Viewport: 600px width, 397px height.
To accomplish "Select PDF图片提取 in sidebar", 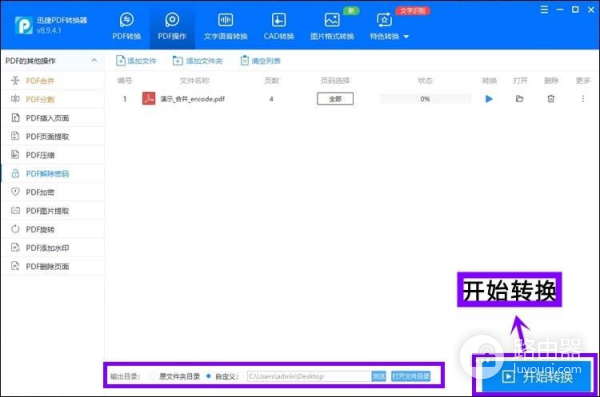I will point(53,211).
